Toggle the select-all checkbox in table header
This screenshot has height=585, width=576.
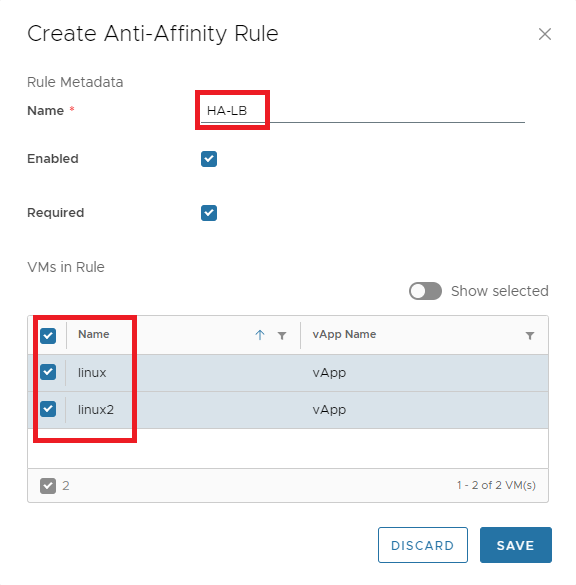(x=48, y=335)
